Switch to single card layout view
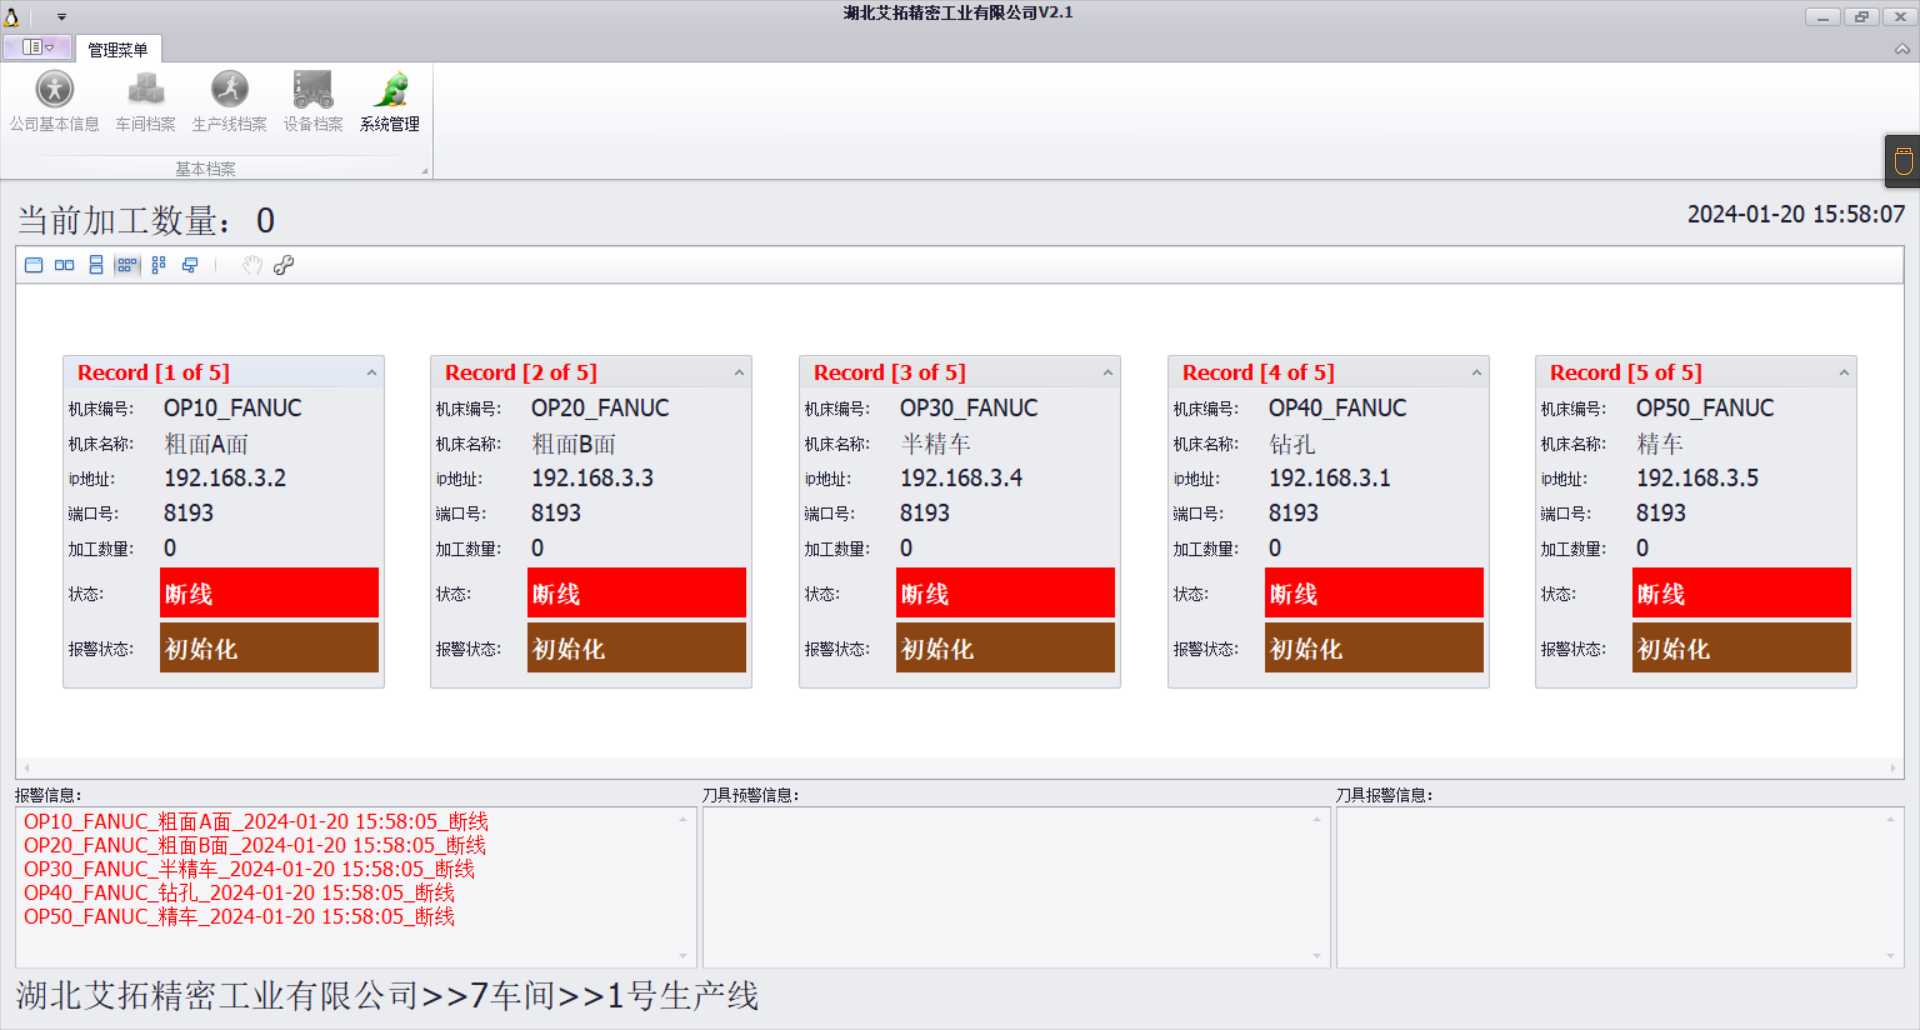1920x1030 pixels. (34, 265)
